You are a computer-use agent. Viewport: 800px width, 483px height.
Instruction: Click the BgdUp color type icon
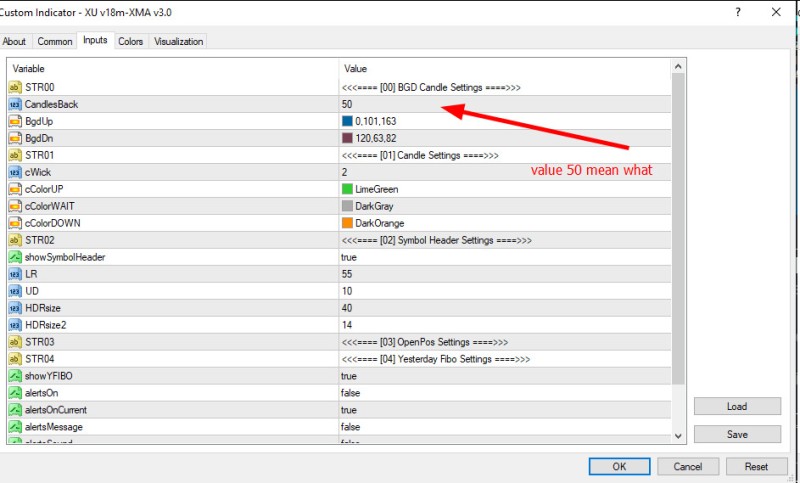pyautogui.click(x=15, y=121)
